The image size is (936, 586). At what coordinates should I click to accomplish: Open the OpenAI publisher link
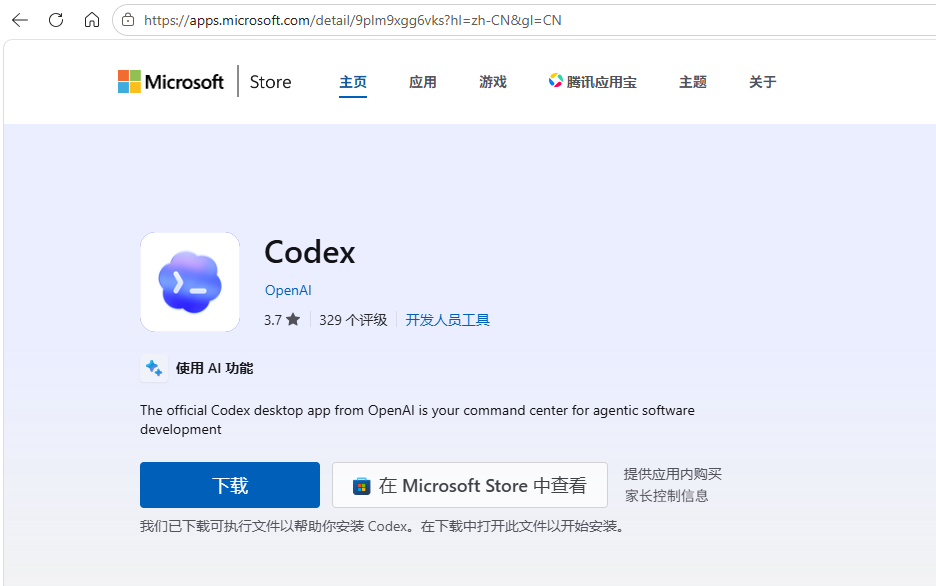click(288, 290)
